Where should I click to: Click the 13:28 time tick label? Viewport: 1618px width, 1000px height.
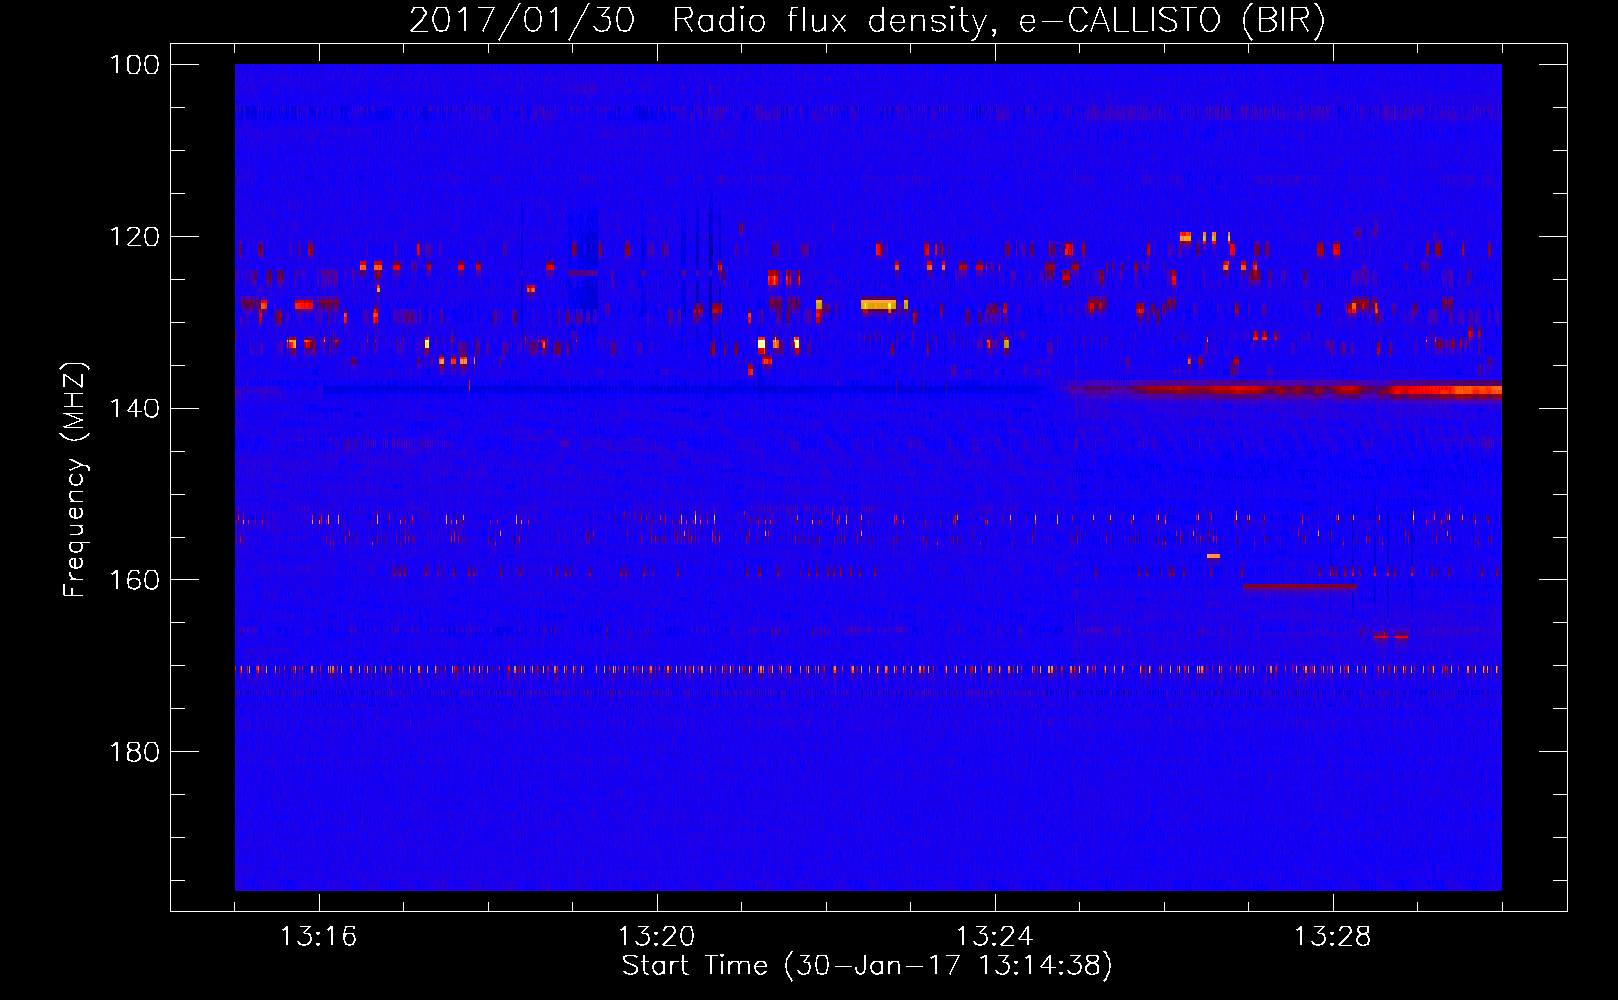coord(1333,937)
